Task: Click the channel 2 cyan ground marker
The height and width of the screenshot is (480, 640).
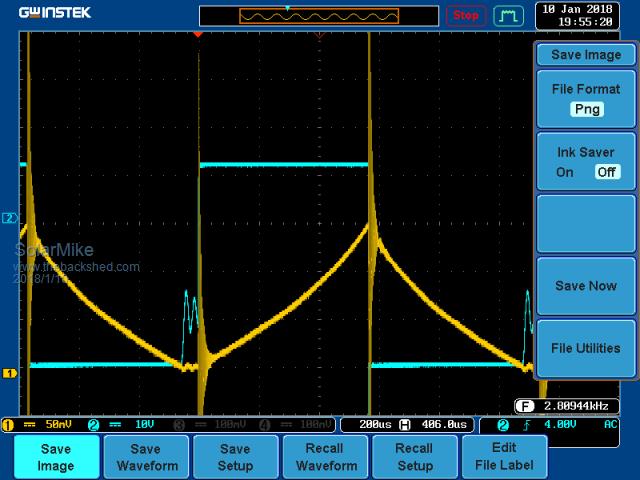Action: coord(10,217)
